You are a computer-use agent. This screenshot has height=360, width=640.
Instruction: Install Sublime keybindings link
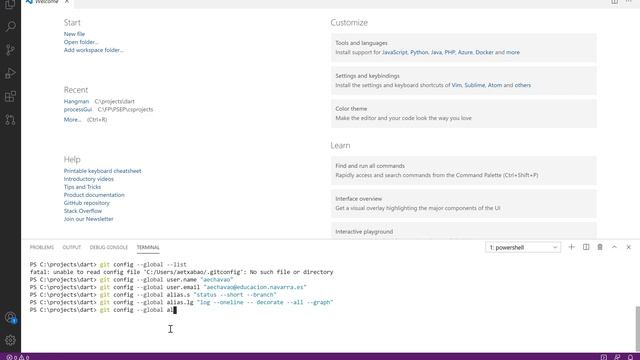(x=475, y=85)
